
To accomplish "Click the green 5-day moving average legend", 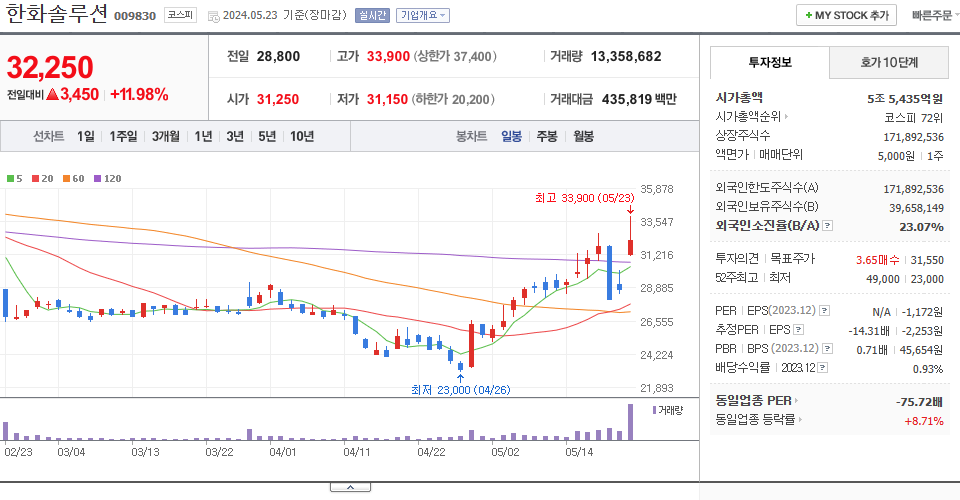I will click(x=14, y=179).
